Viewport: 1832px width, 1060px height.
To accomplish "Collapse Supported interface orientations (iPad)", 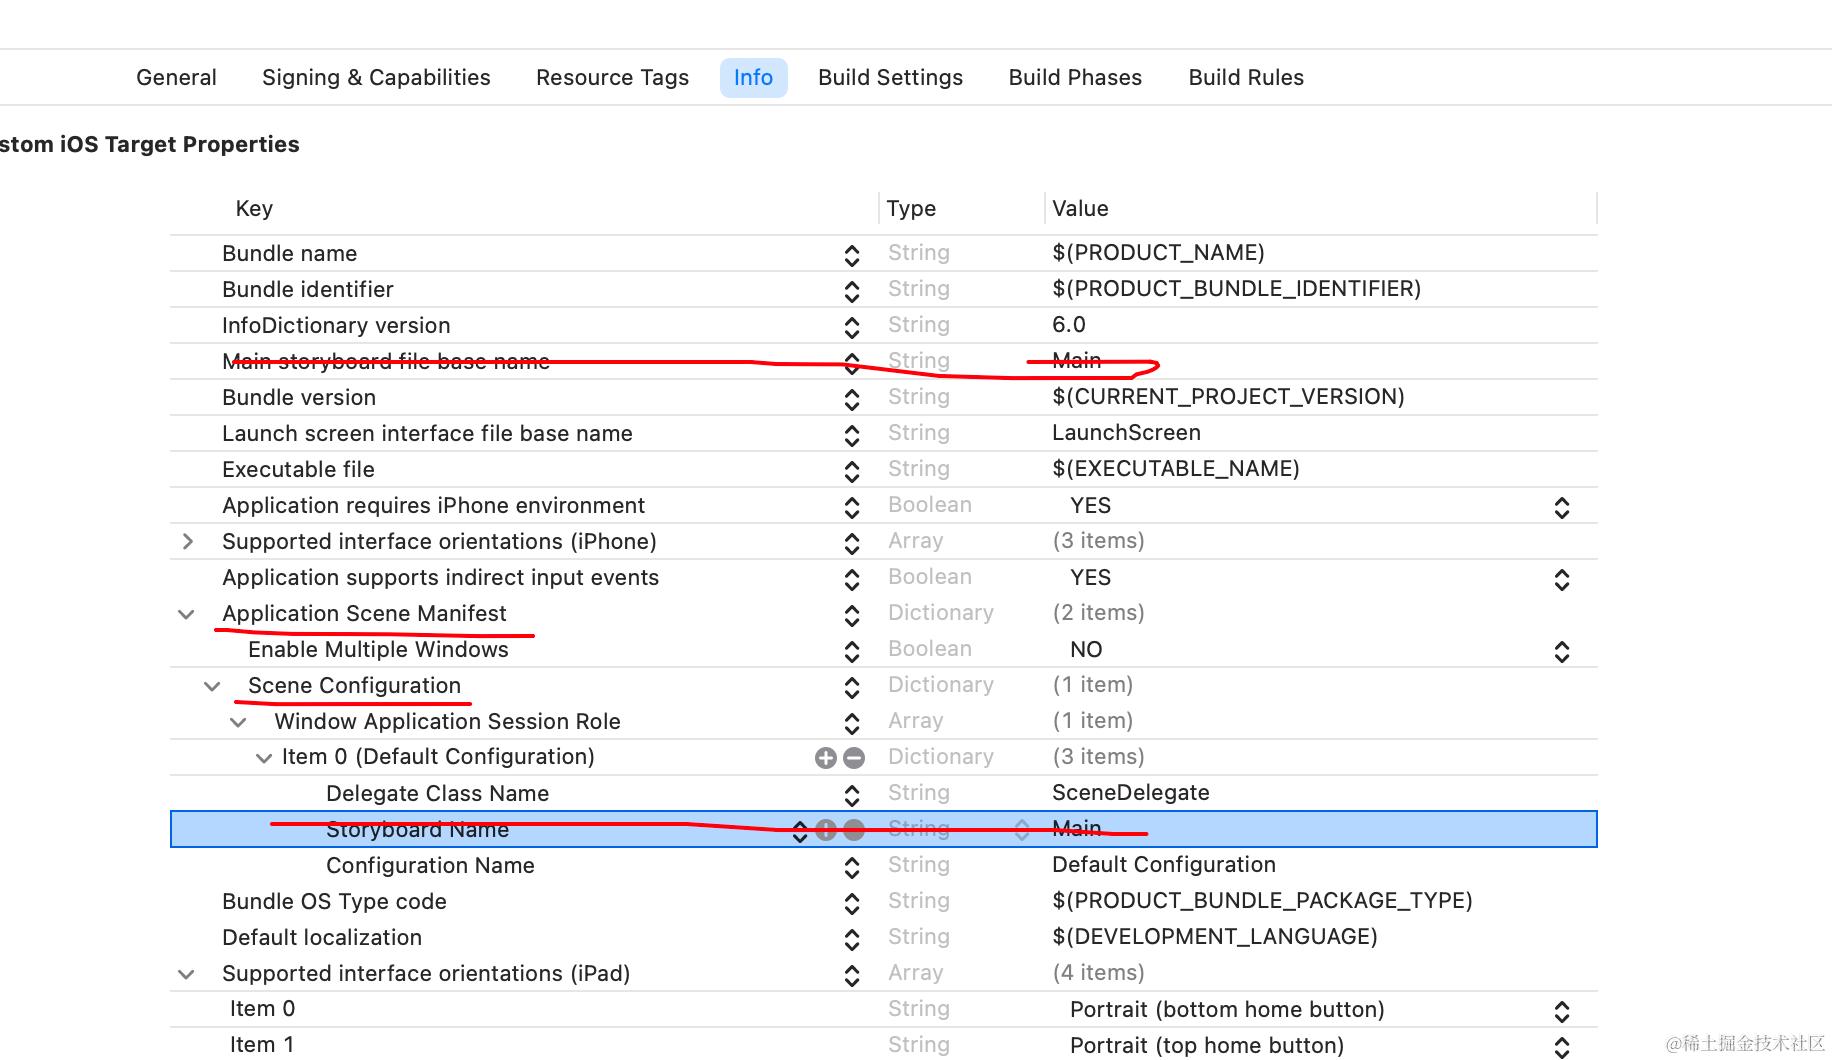I will point(186,974).
